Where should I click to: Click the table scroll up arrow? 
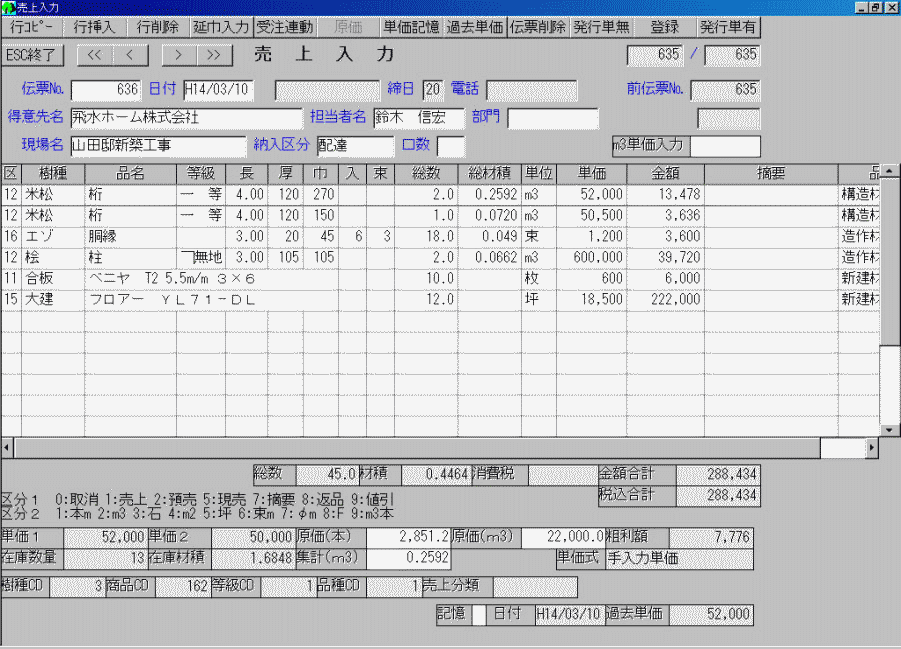[889, 171]
